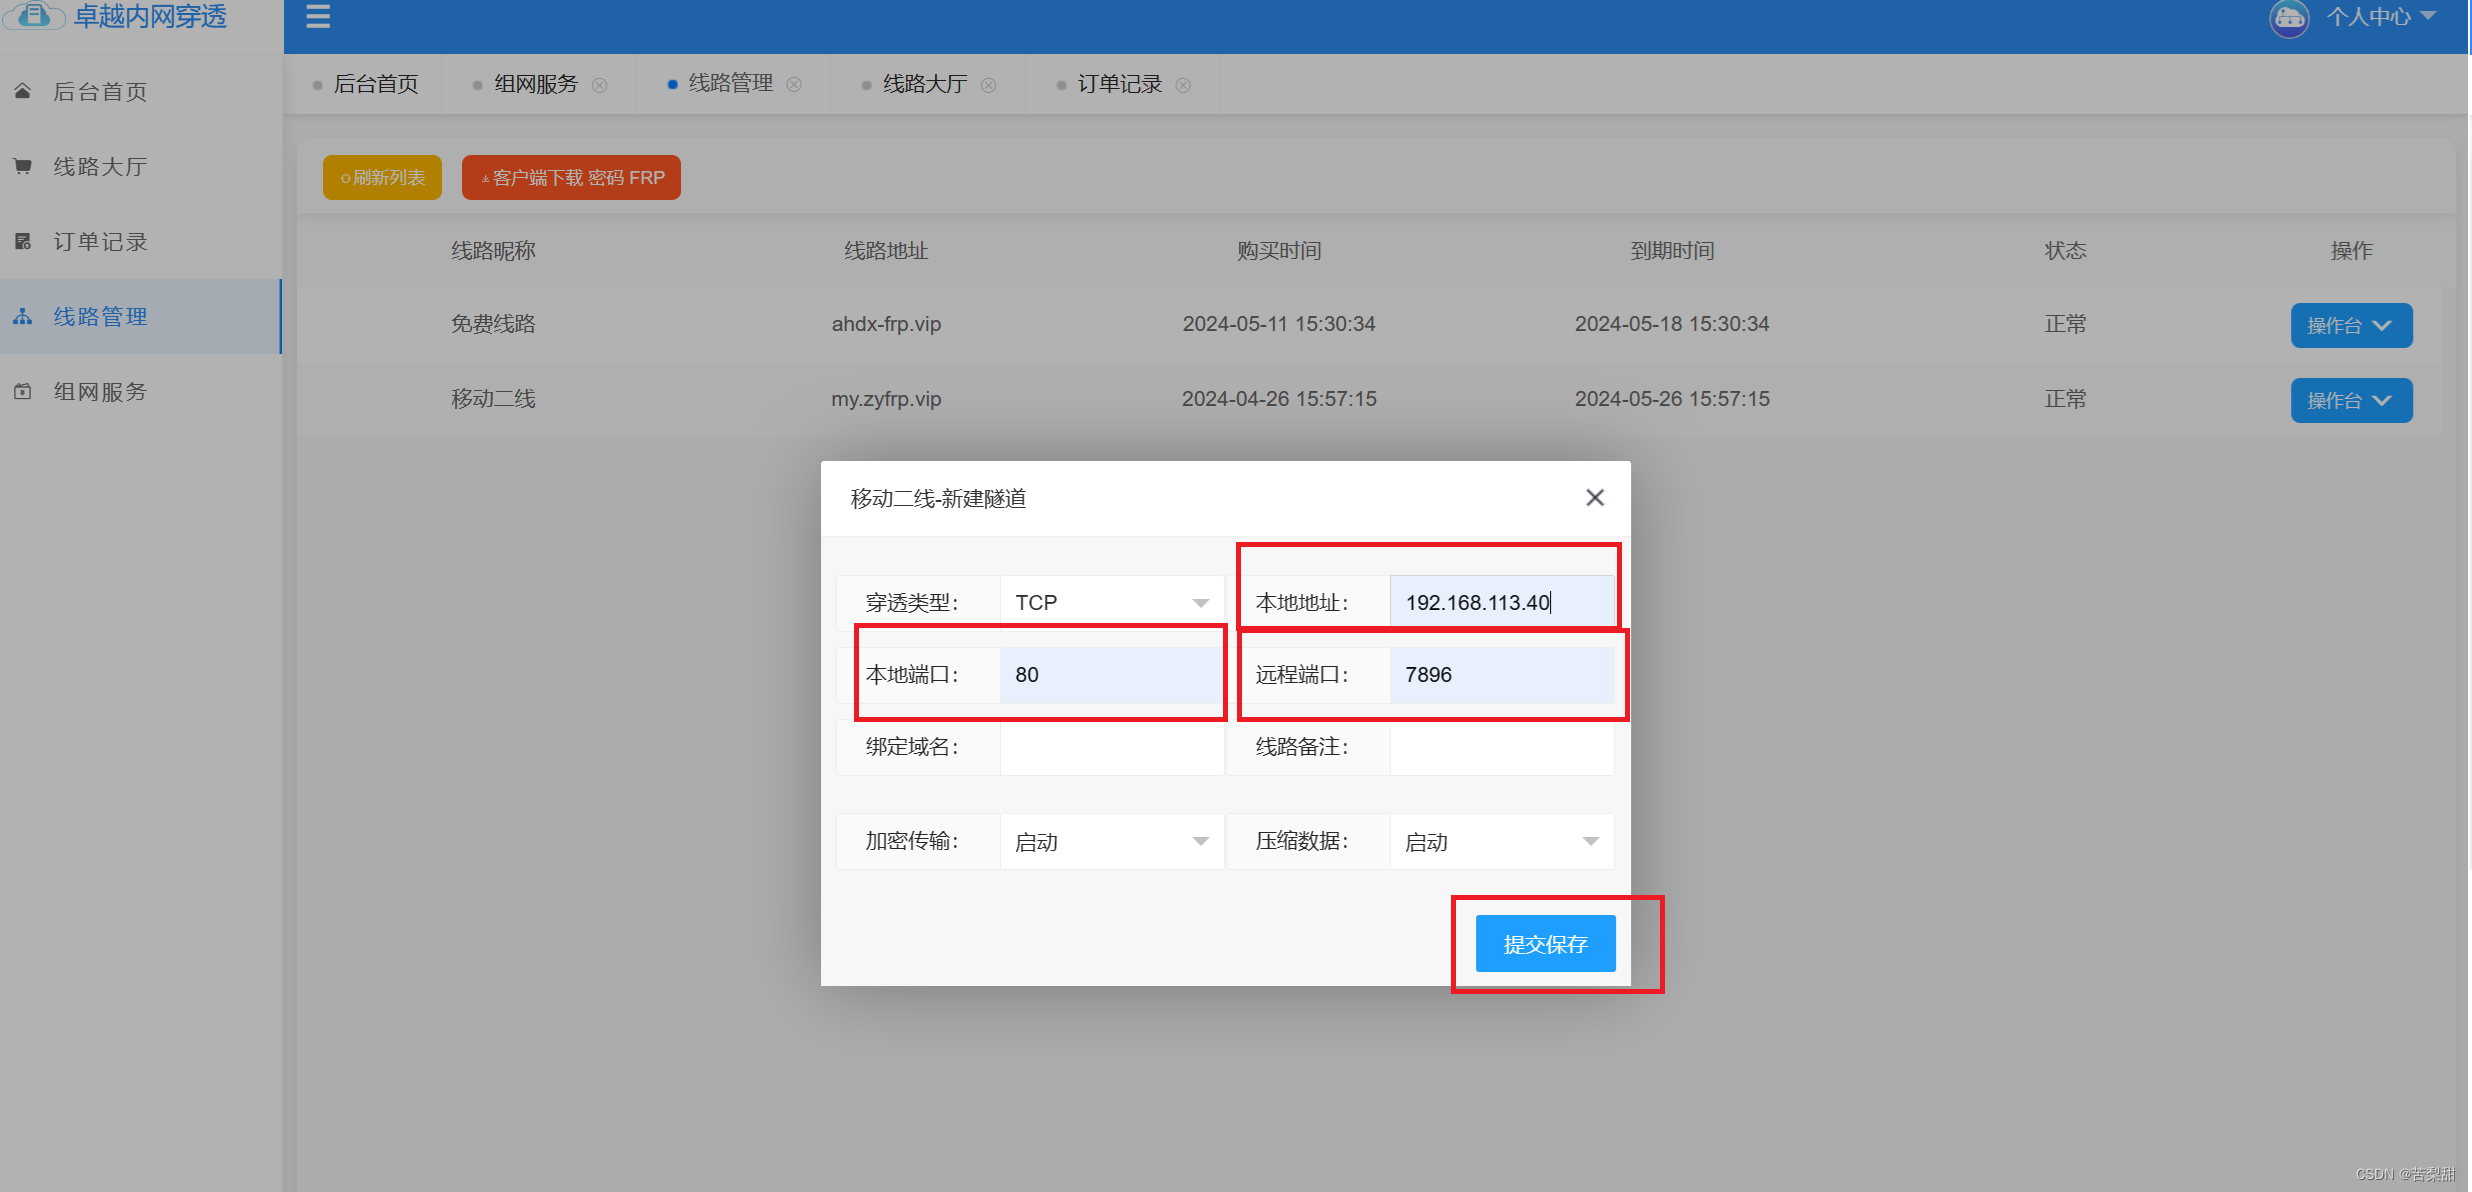Switch to the 组网服务 tab

[x=536, y=84]
